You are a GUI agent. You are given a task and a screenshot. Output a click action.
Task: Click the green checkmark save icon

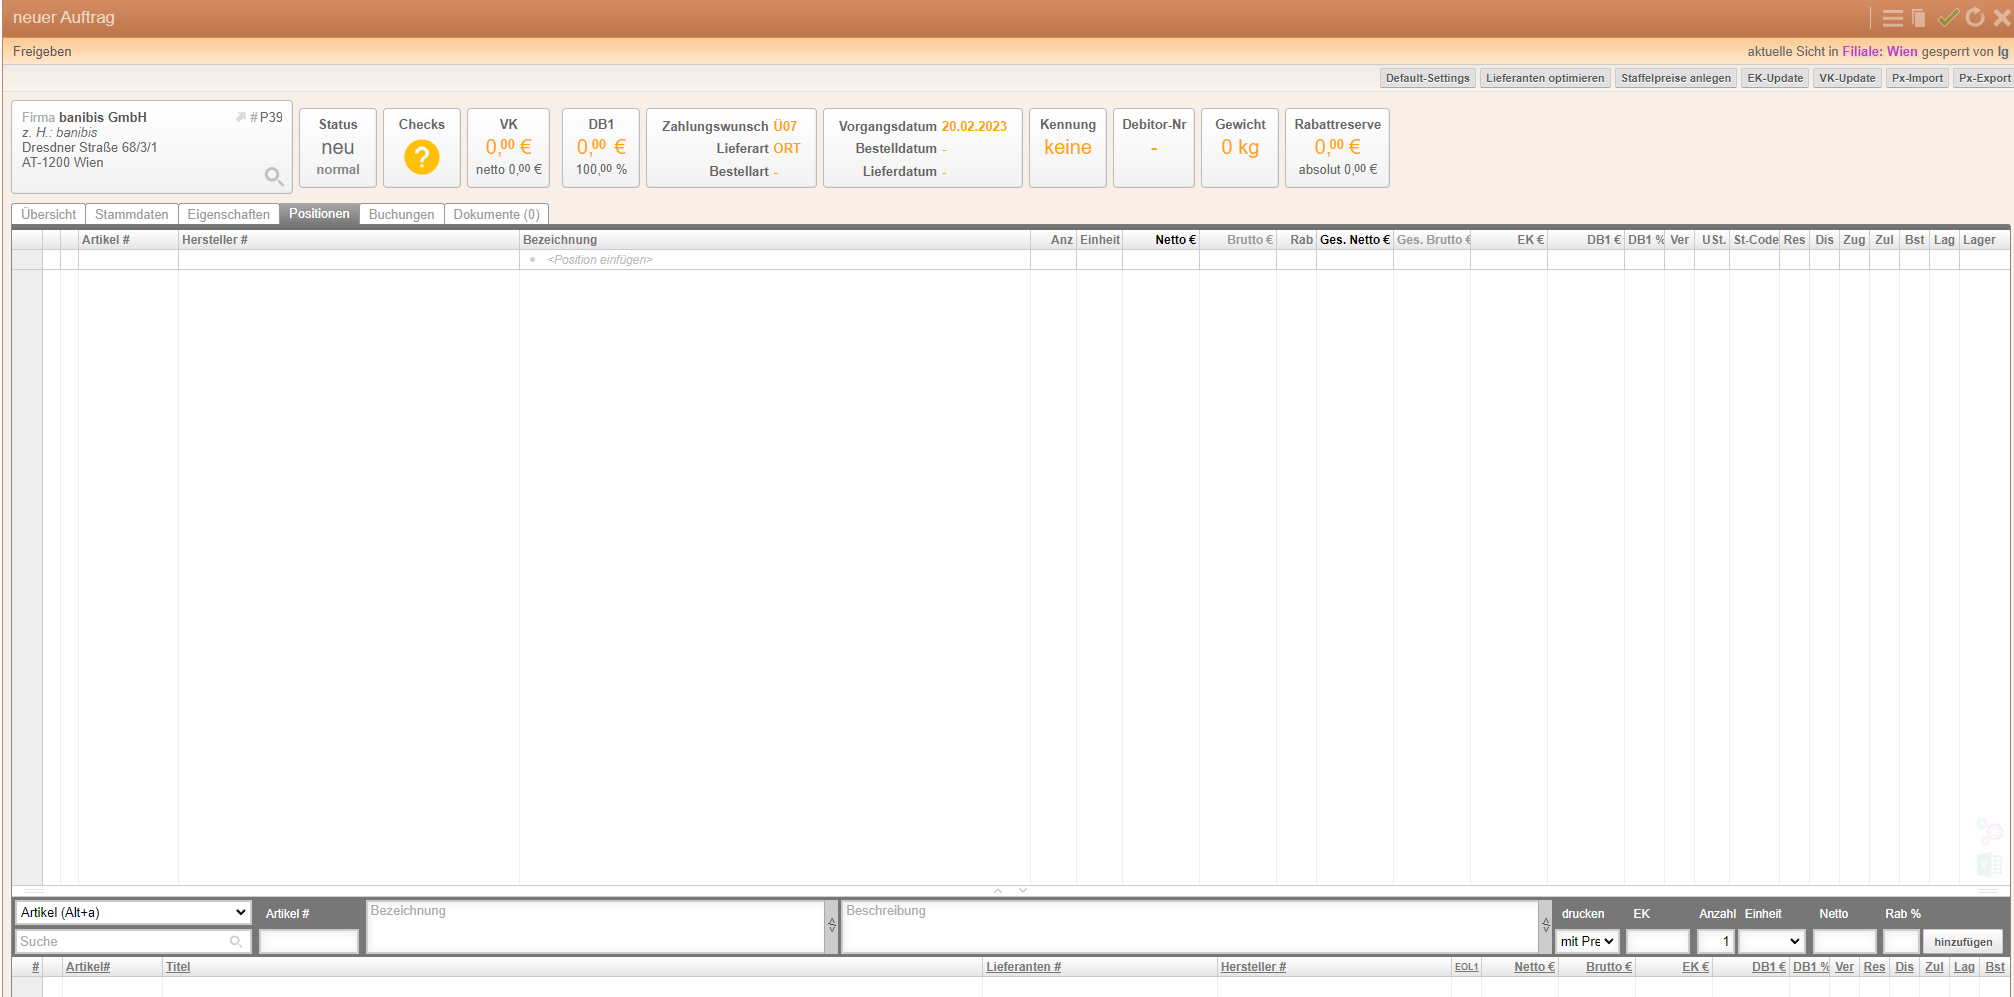[1948, 18]
